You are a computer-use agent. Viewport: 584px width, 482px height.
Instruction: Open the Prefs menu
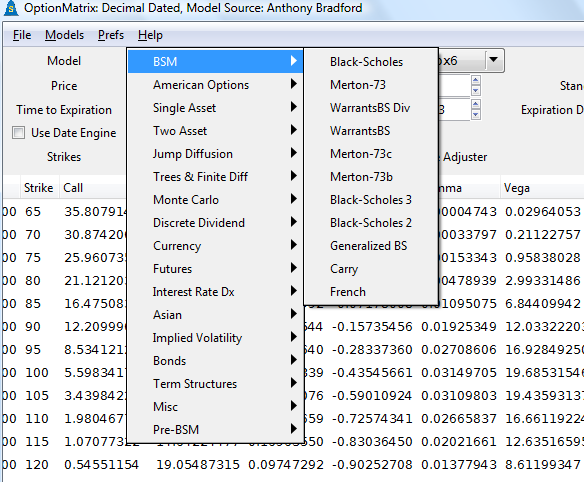tap(111, 35)
